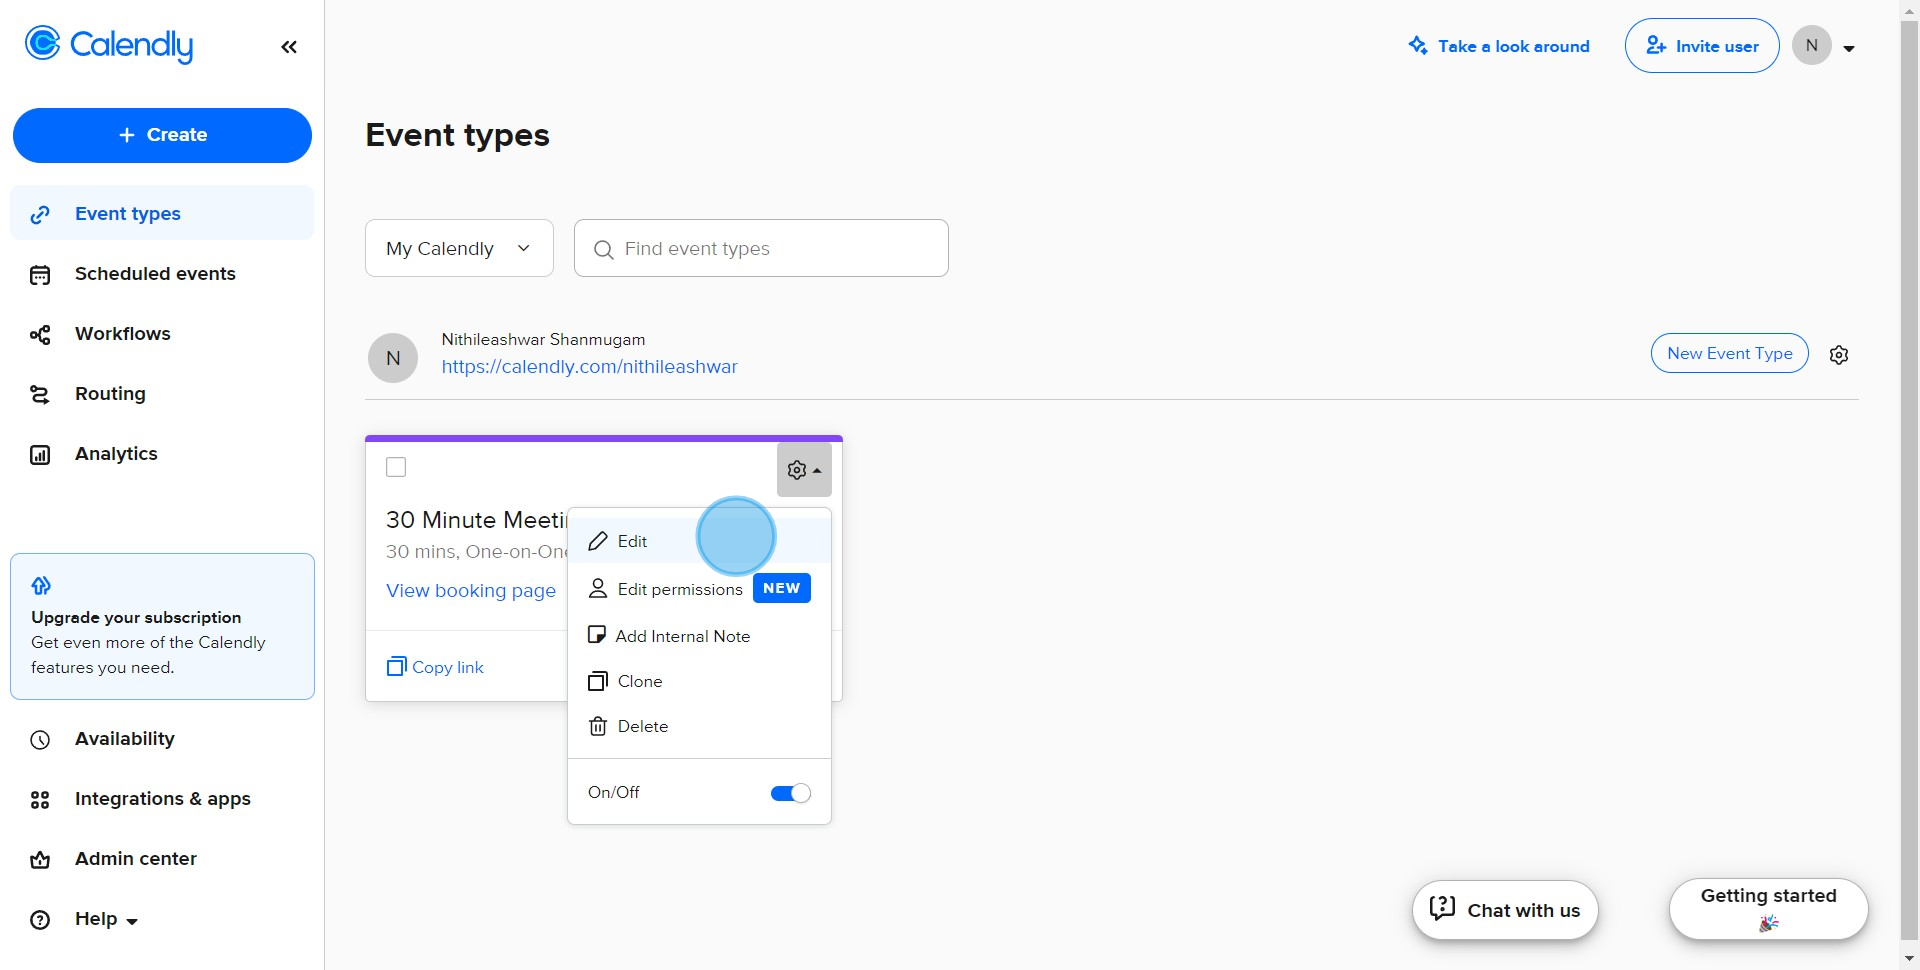Click the pencil Edit icon
This screenshot has height=970, width=1920.
click(598, 541)
